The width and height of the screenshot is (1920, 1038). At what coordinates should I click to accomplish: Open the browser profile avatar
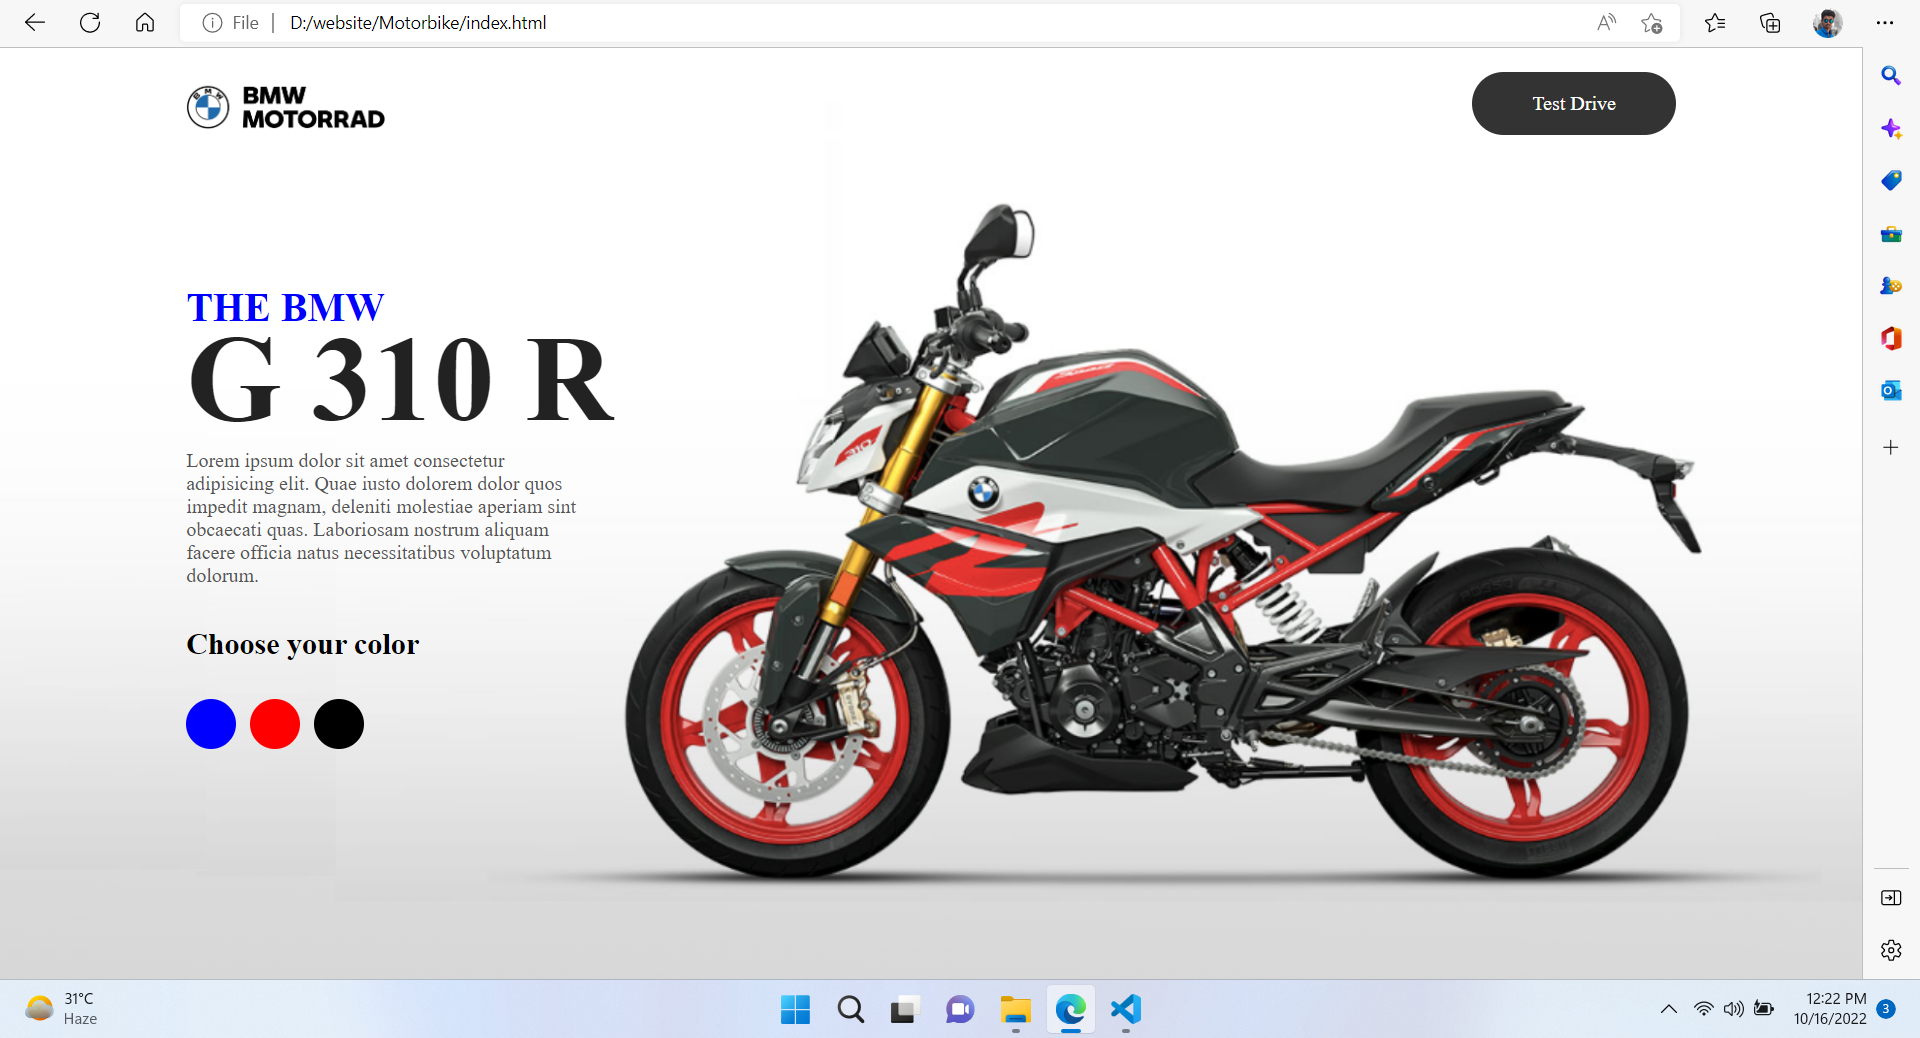(x=1827, y=23)
